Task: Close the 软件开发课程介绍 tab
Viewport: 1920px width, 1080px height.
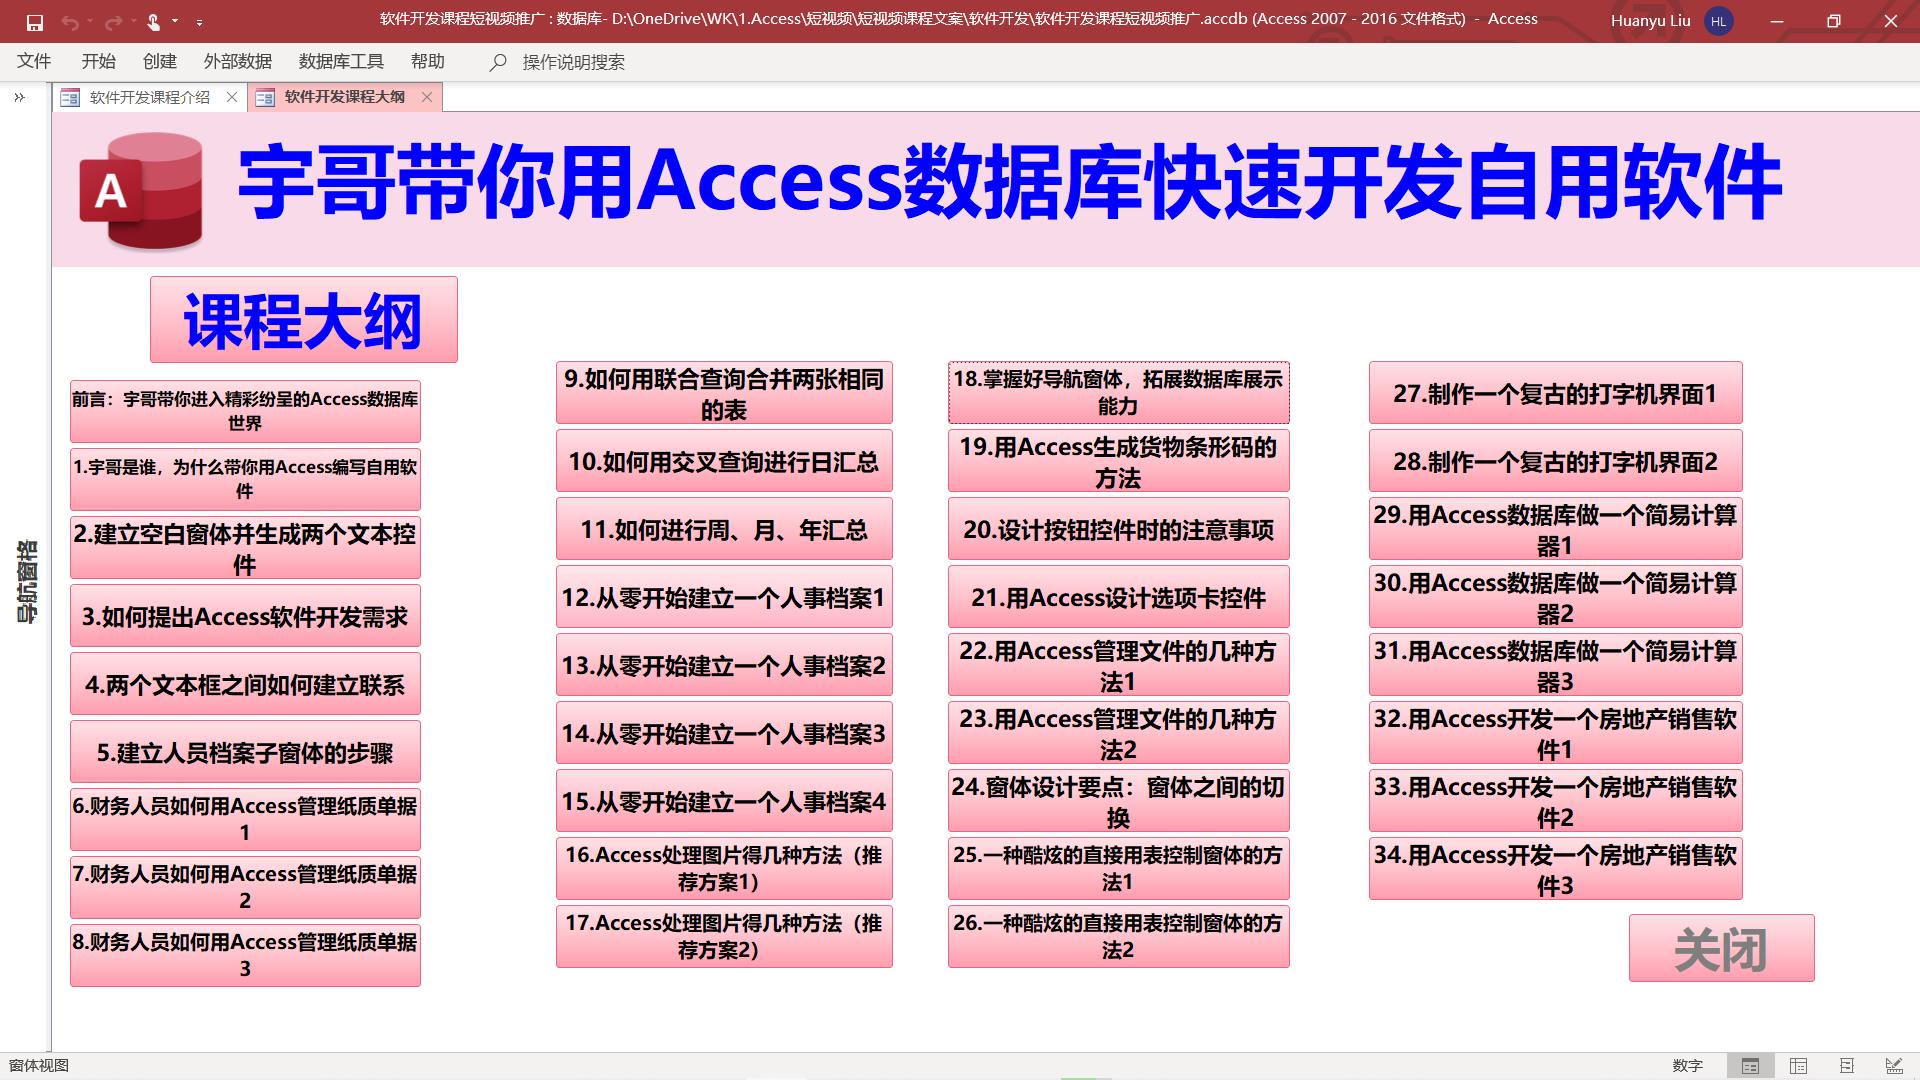Action: (232, 97)
